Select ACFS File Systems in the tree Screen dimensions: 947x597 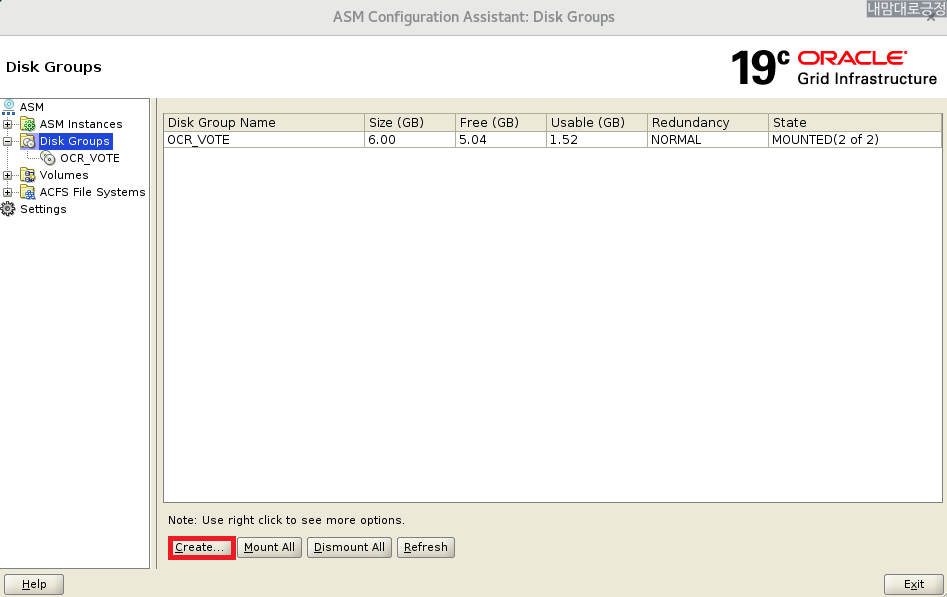point(92,192)
